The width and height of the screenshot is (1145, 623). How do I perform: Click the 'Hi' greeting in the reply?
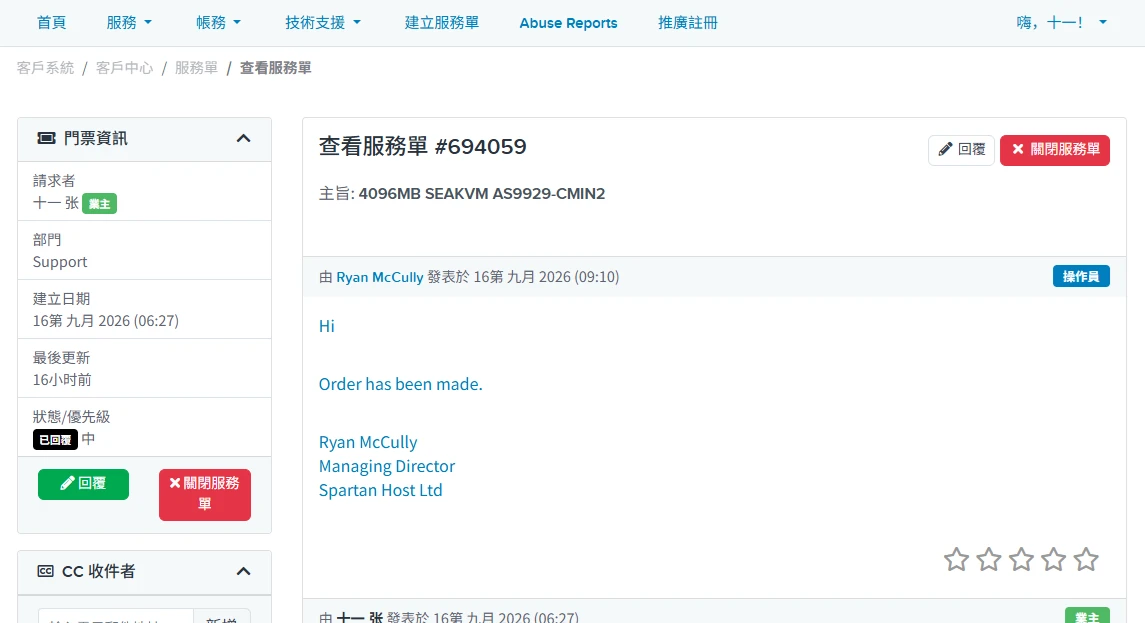tap(326, 326)
